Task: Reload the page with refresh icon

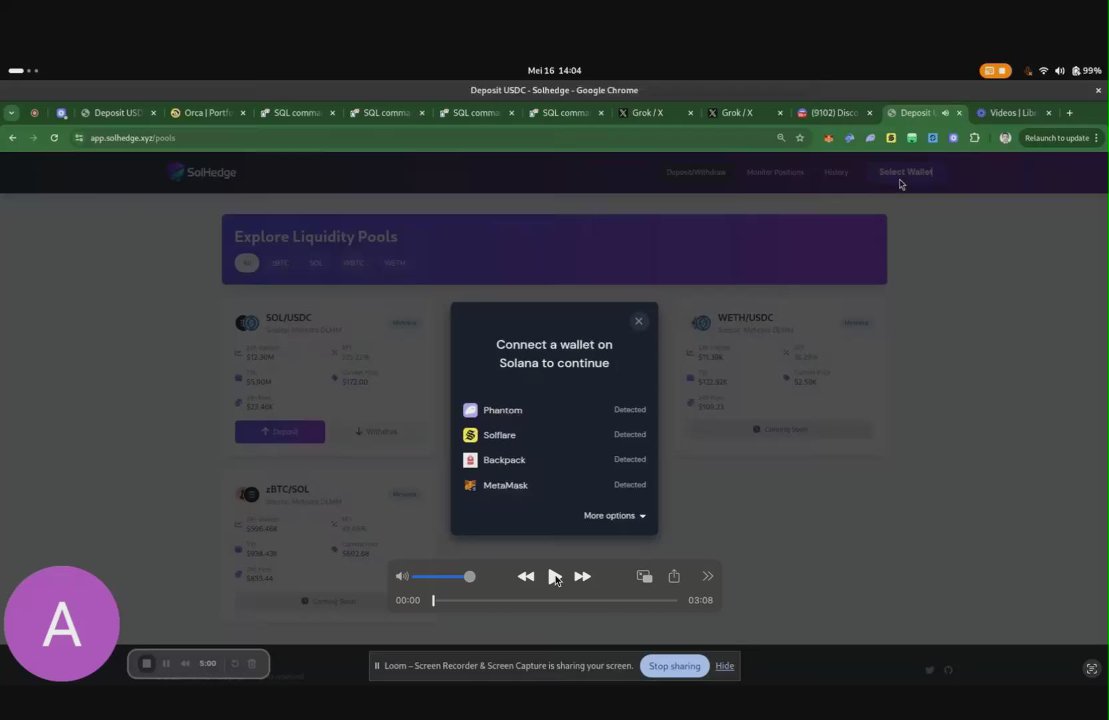Action: click(x=54, y=138)
